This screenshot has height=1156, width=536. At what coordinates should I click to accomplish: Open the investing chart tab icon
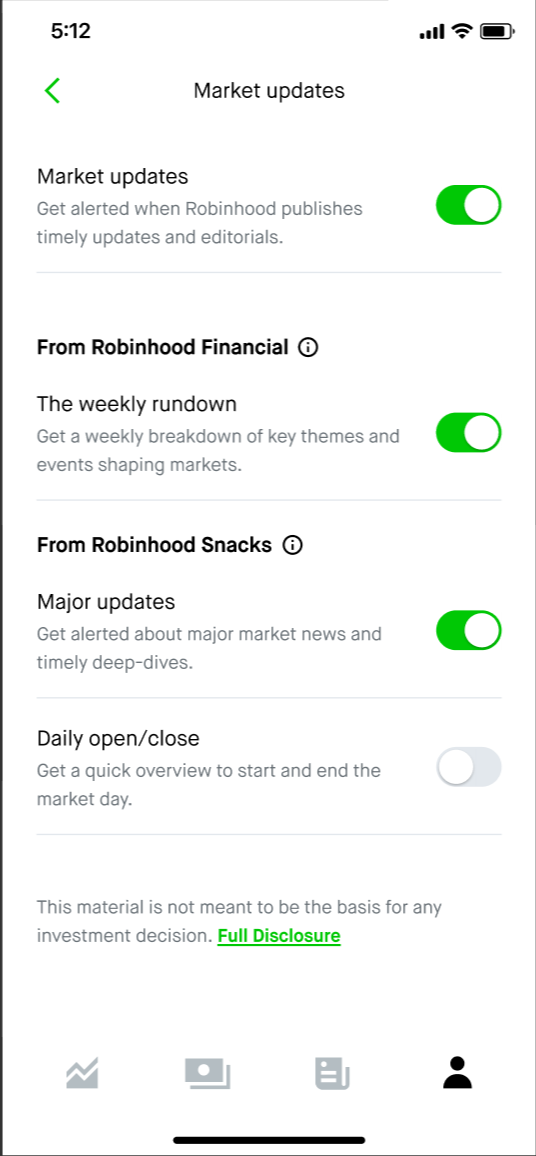tap(82, 1073)
